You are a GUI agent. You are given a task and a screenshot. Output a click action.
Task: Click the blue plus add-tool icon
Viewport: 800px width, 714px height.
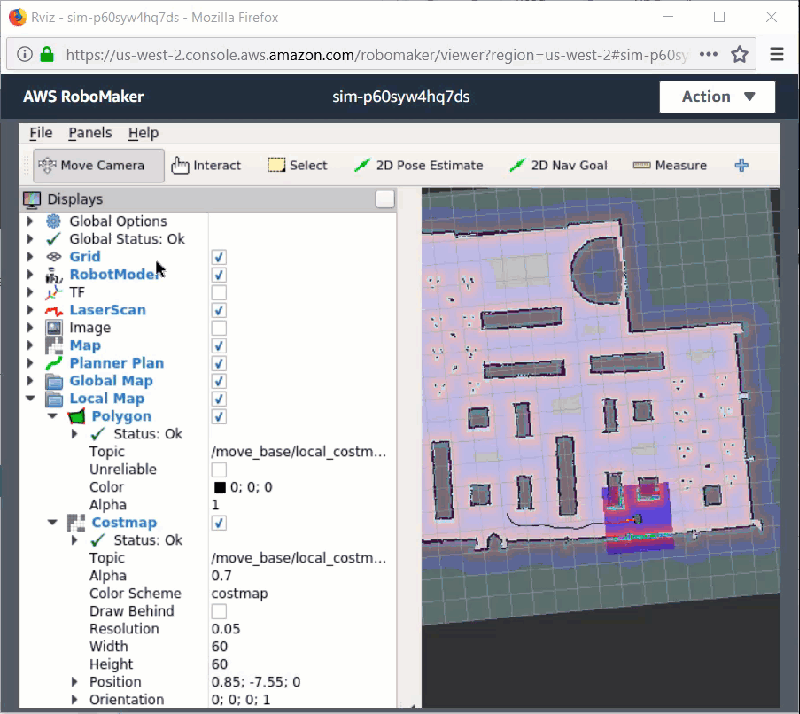click(x=741, y=165)
